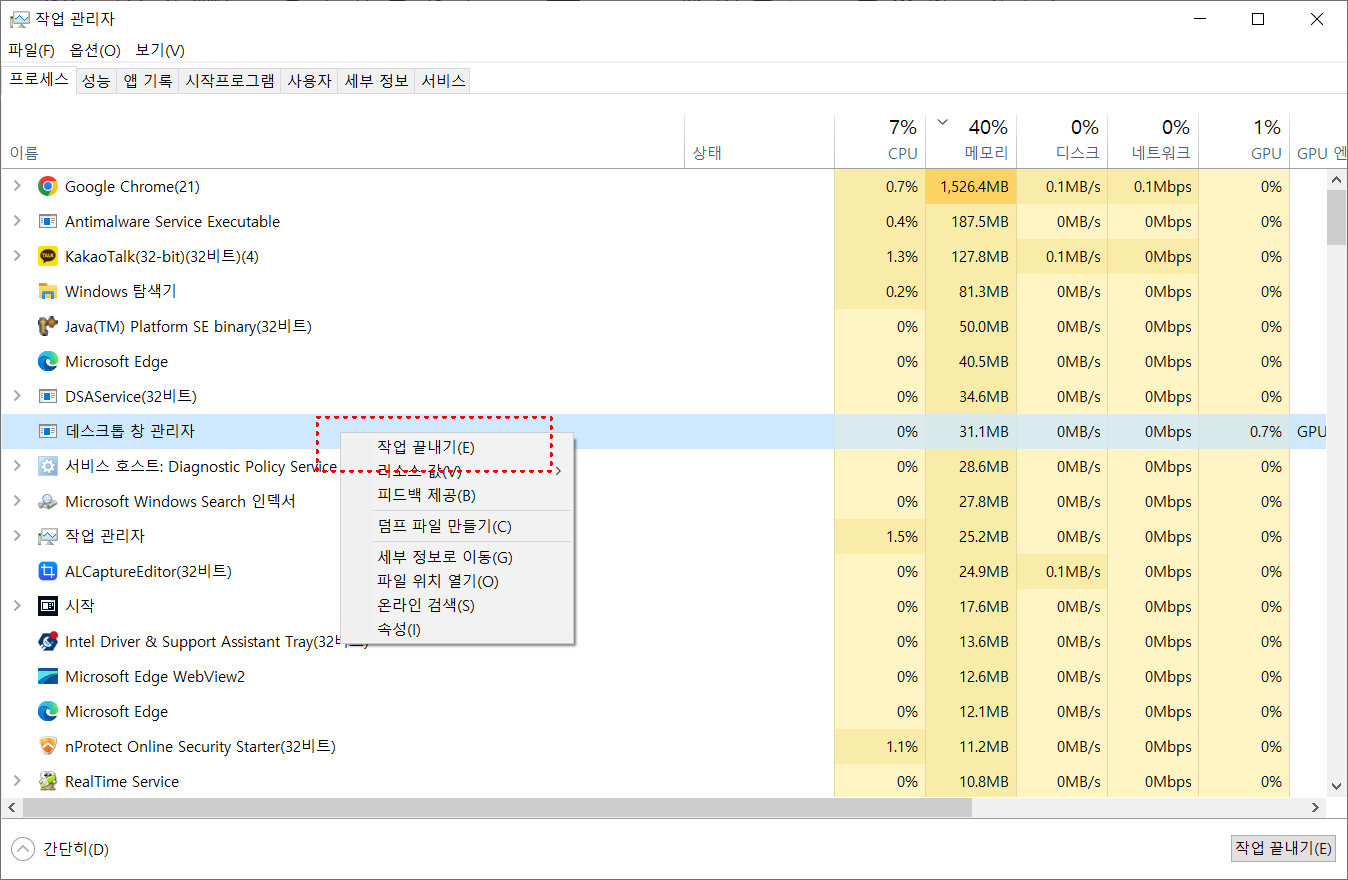This screenshot has width=1348, height=880.
Task: Click the 서비스 호스트 gear icon
Action: click(47, 466)
